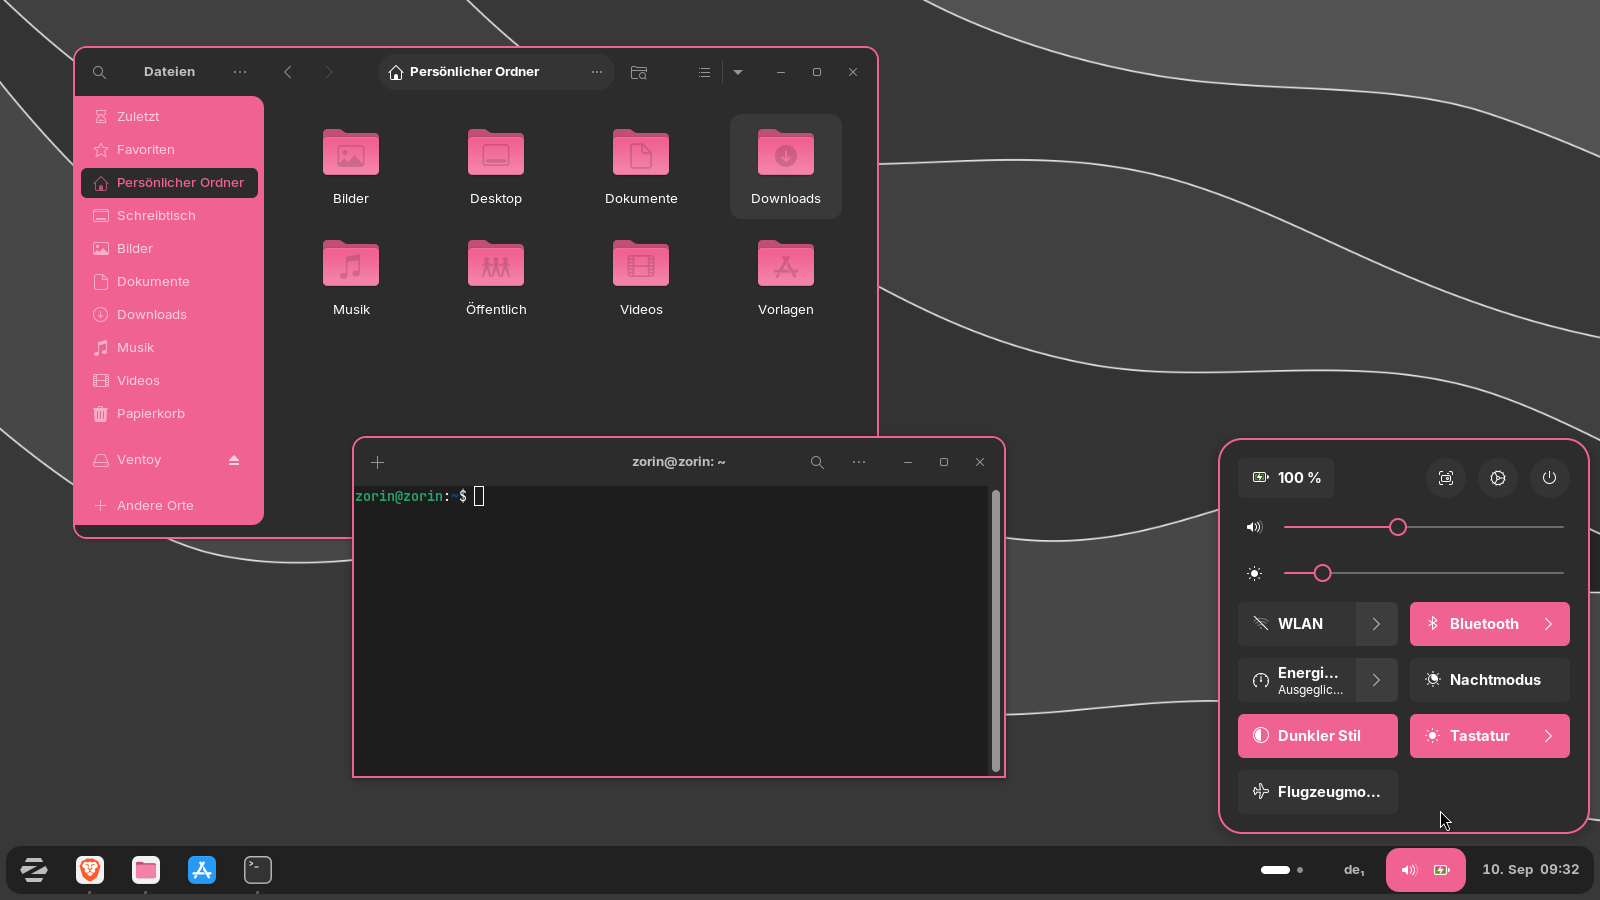Launch Brave browser from the taskbar

coord(90,870)
